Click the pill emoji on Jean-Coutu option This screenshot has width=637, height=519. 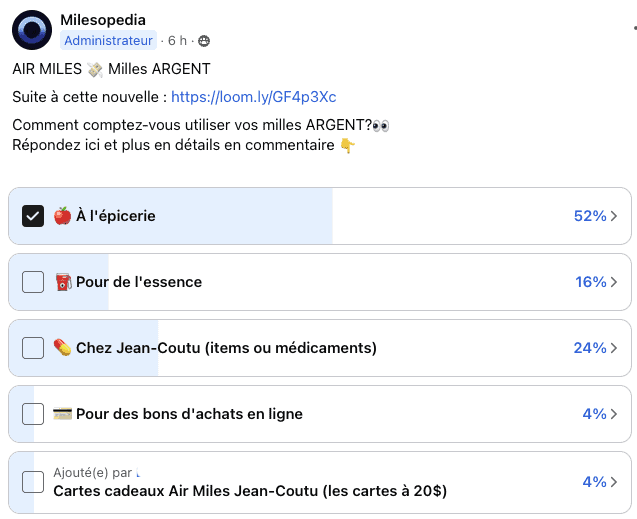pyautogui.click(x=62, y=348)
